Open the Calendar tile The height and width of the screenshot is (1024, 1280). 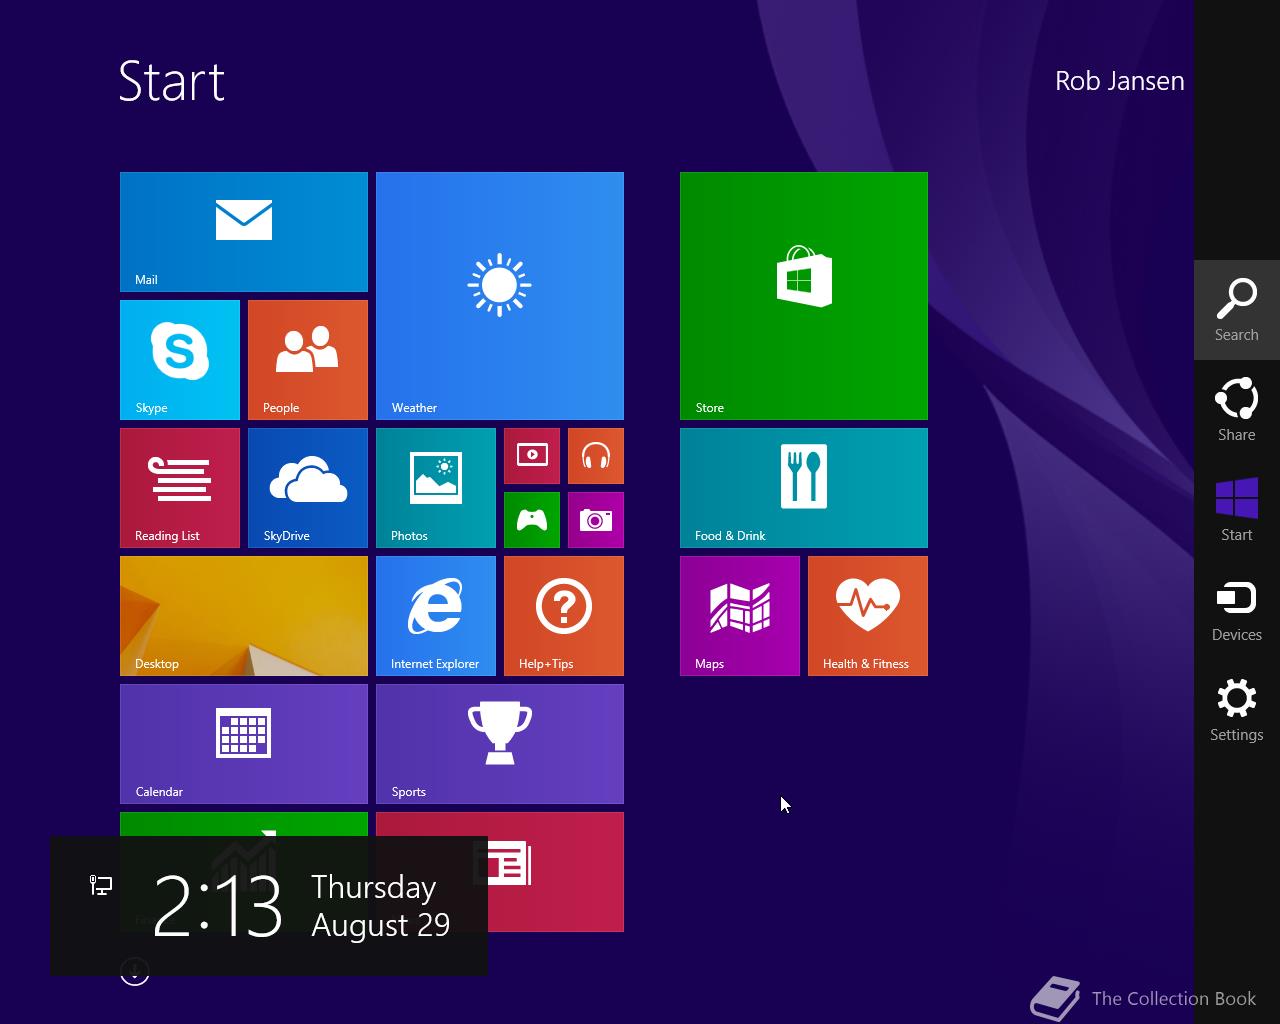click(x=244, y=744)
